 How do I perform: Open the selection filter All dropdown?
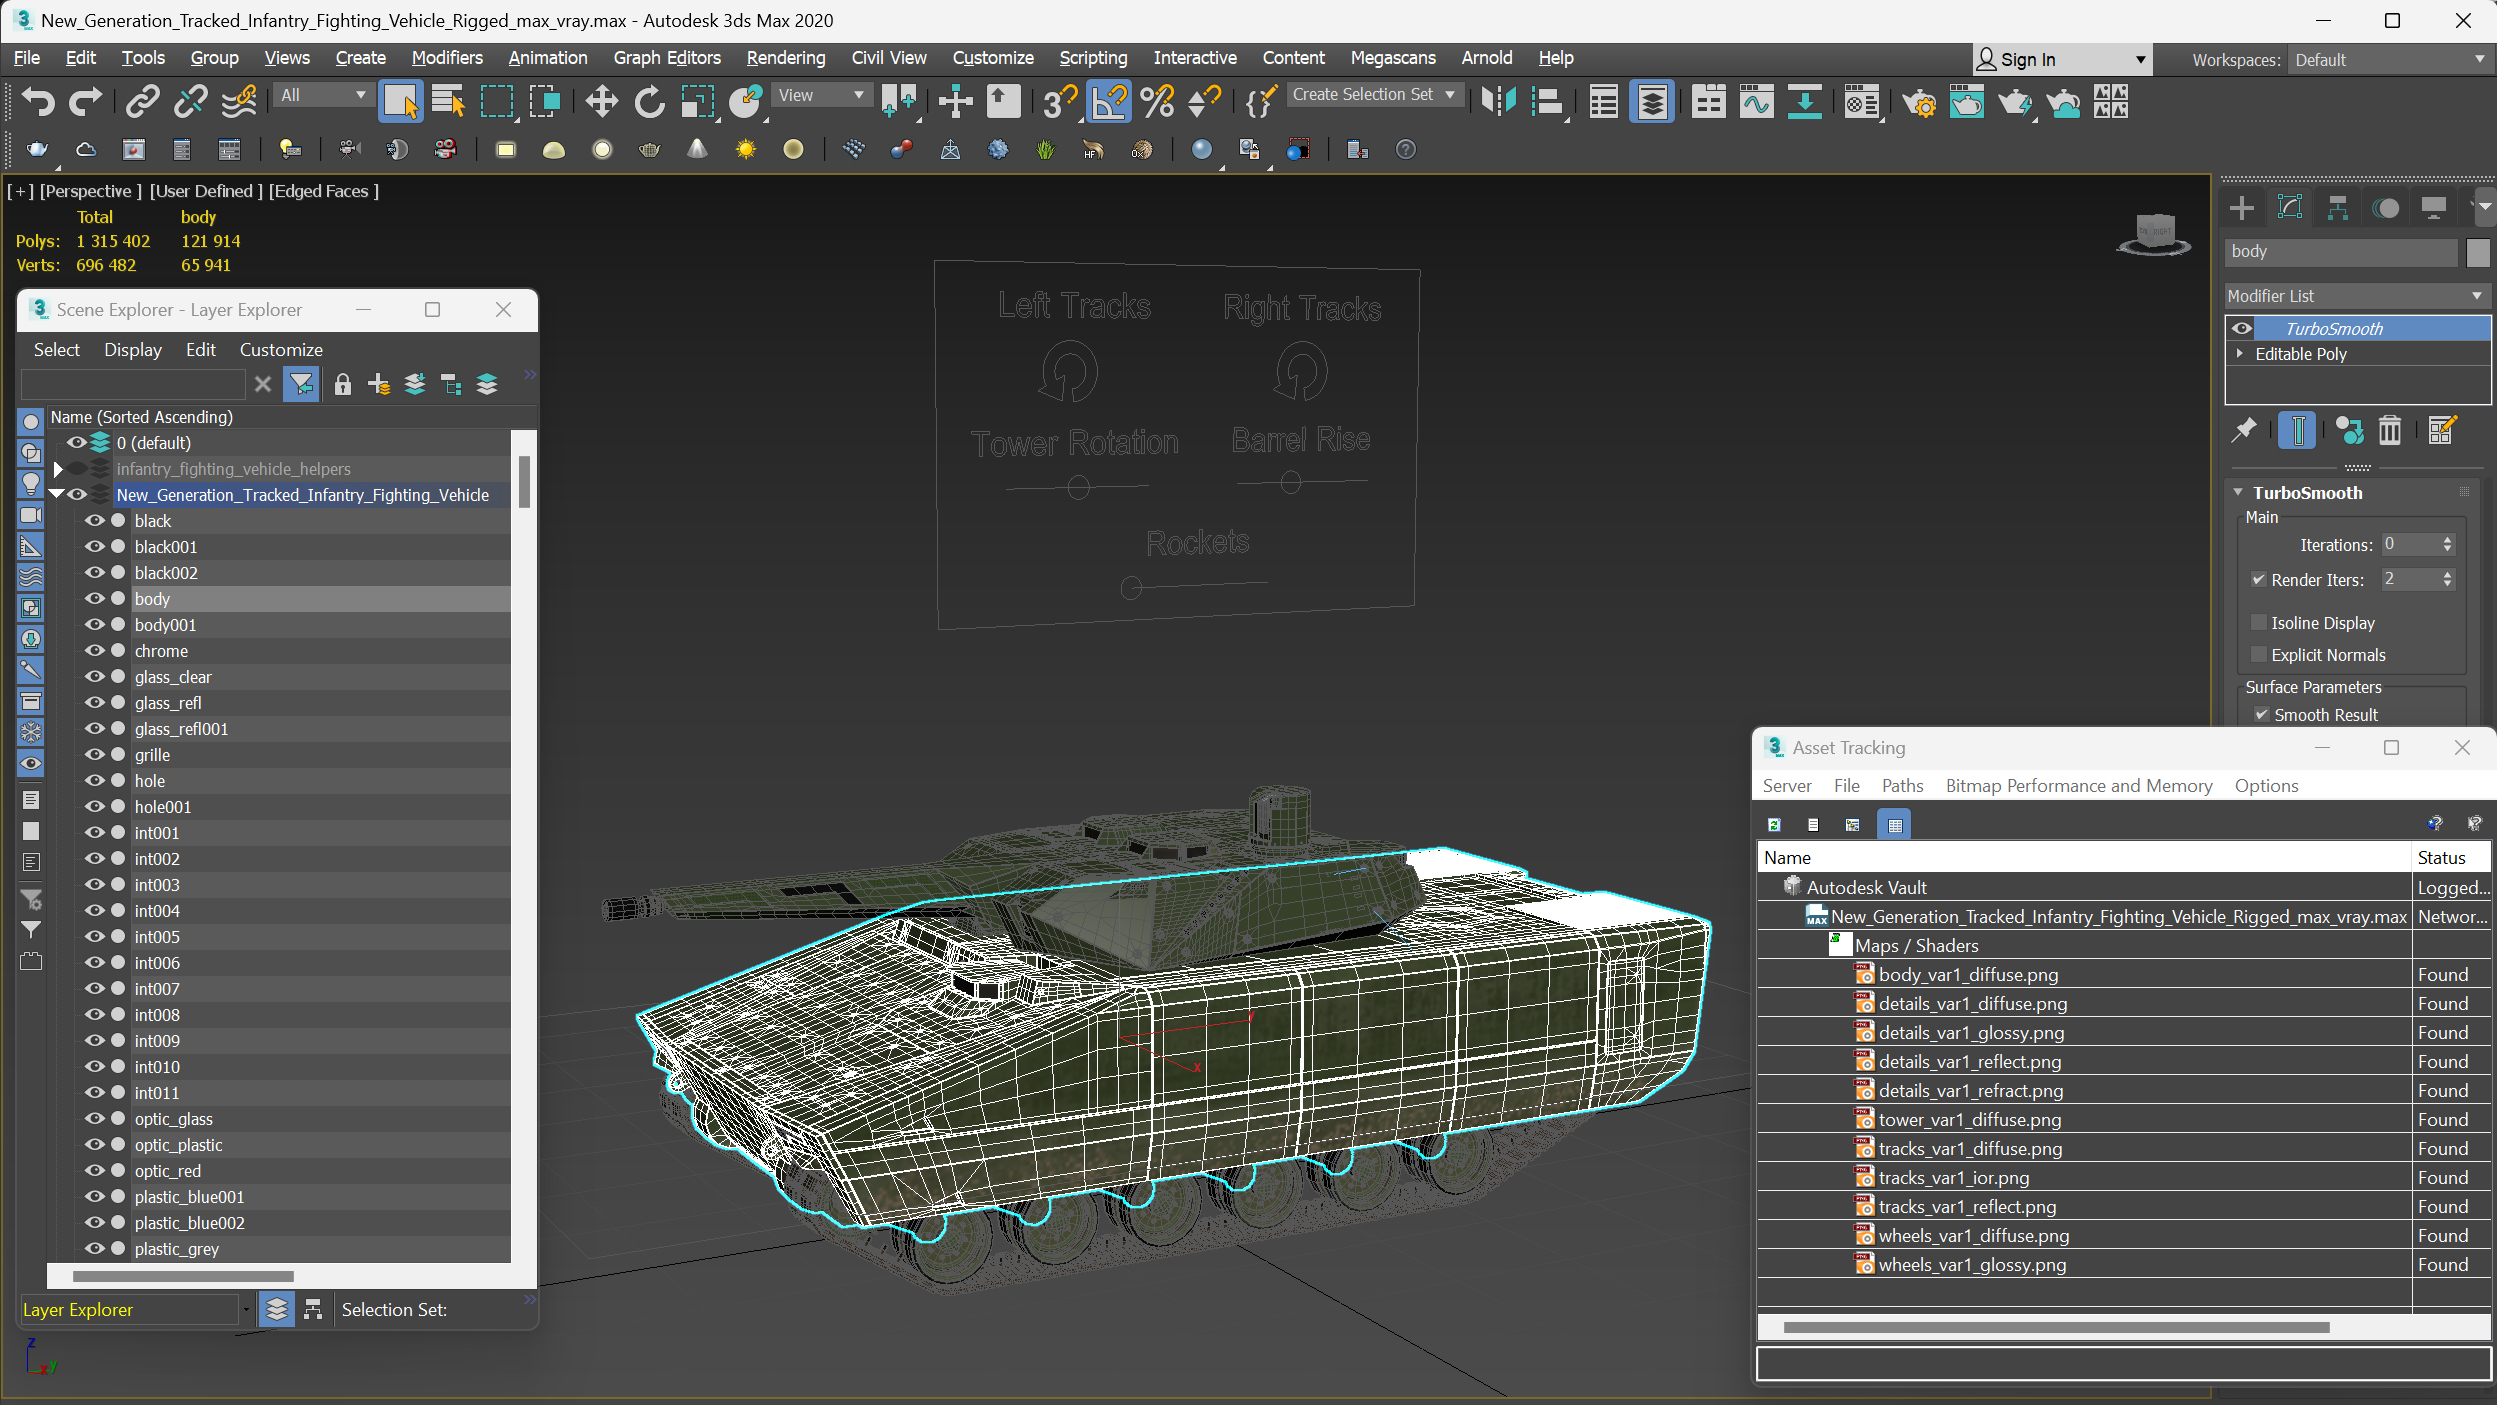point(322,95)
